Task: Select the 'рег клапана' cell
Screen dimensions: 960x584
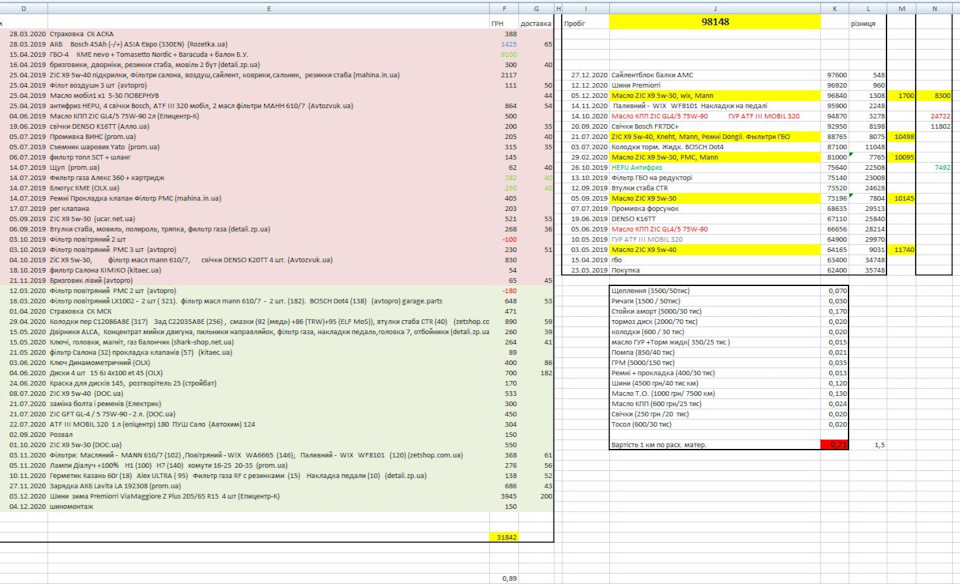Action: tap(269, 208)
